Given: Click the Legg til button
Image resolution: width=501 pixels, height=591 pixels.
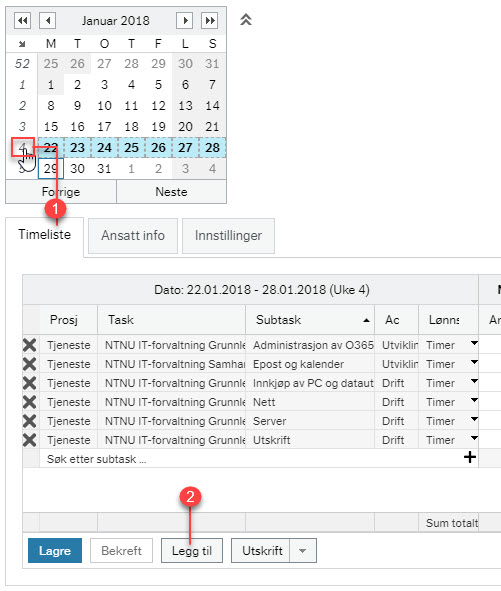Looking at the screenshot, I should point(192,551).
